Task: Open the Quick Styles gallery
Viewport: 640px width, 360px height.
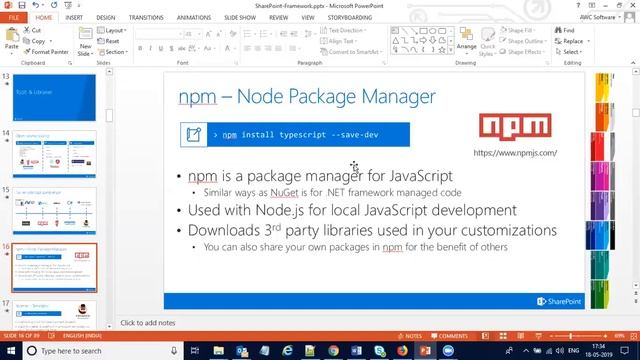Action: pos(487,42)
